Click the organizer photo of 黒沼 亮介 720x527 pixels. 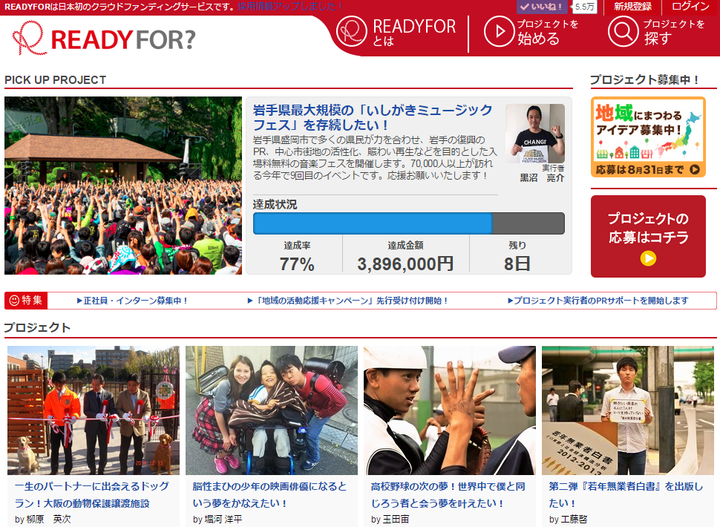pos(535,134)
